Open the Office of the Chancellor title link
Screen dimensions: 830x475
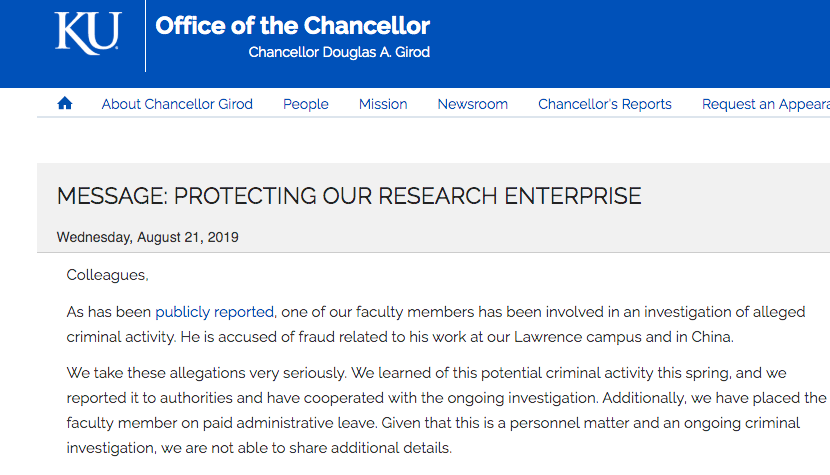[292, 26]
